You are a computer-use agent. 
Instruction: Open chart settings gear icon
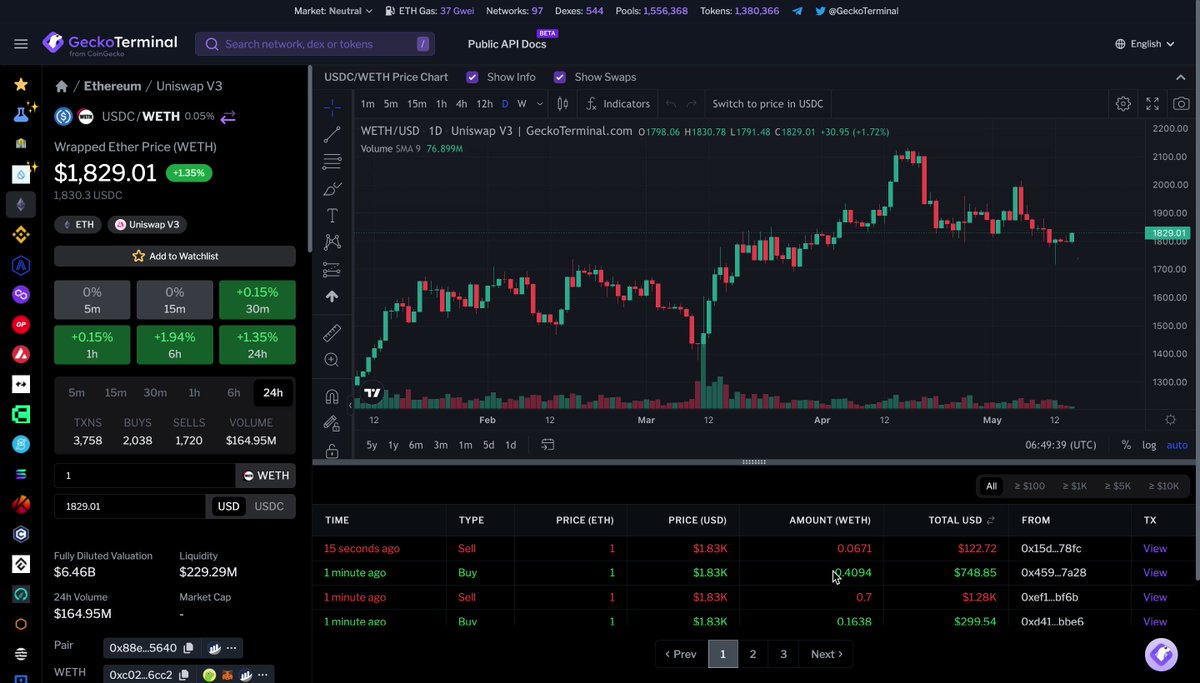click(x=1123, y=104)
